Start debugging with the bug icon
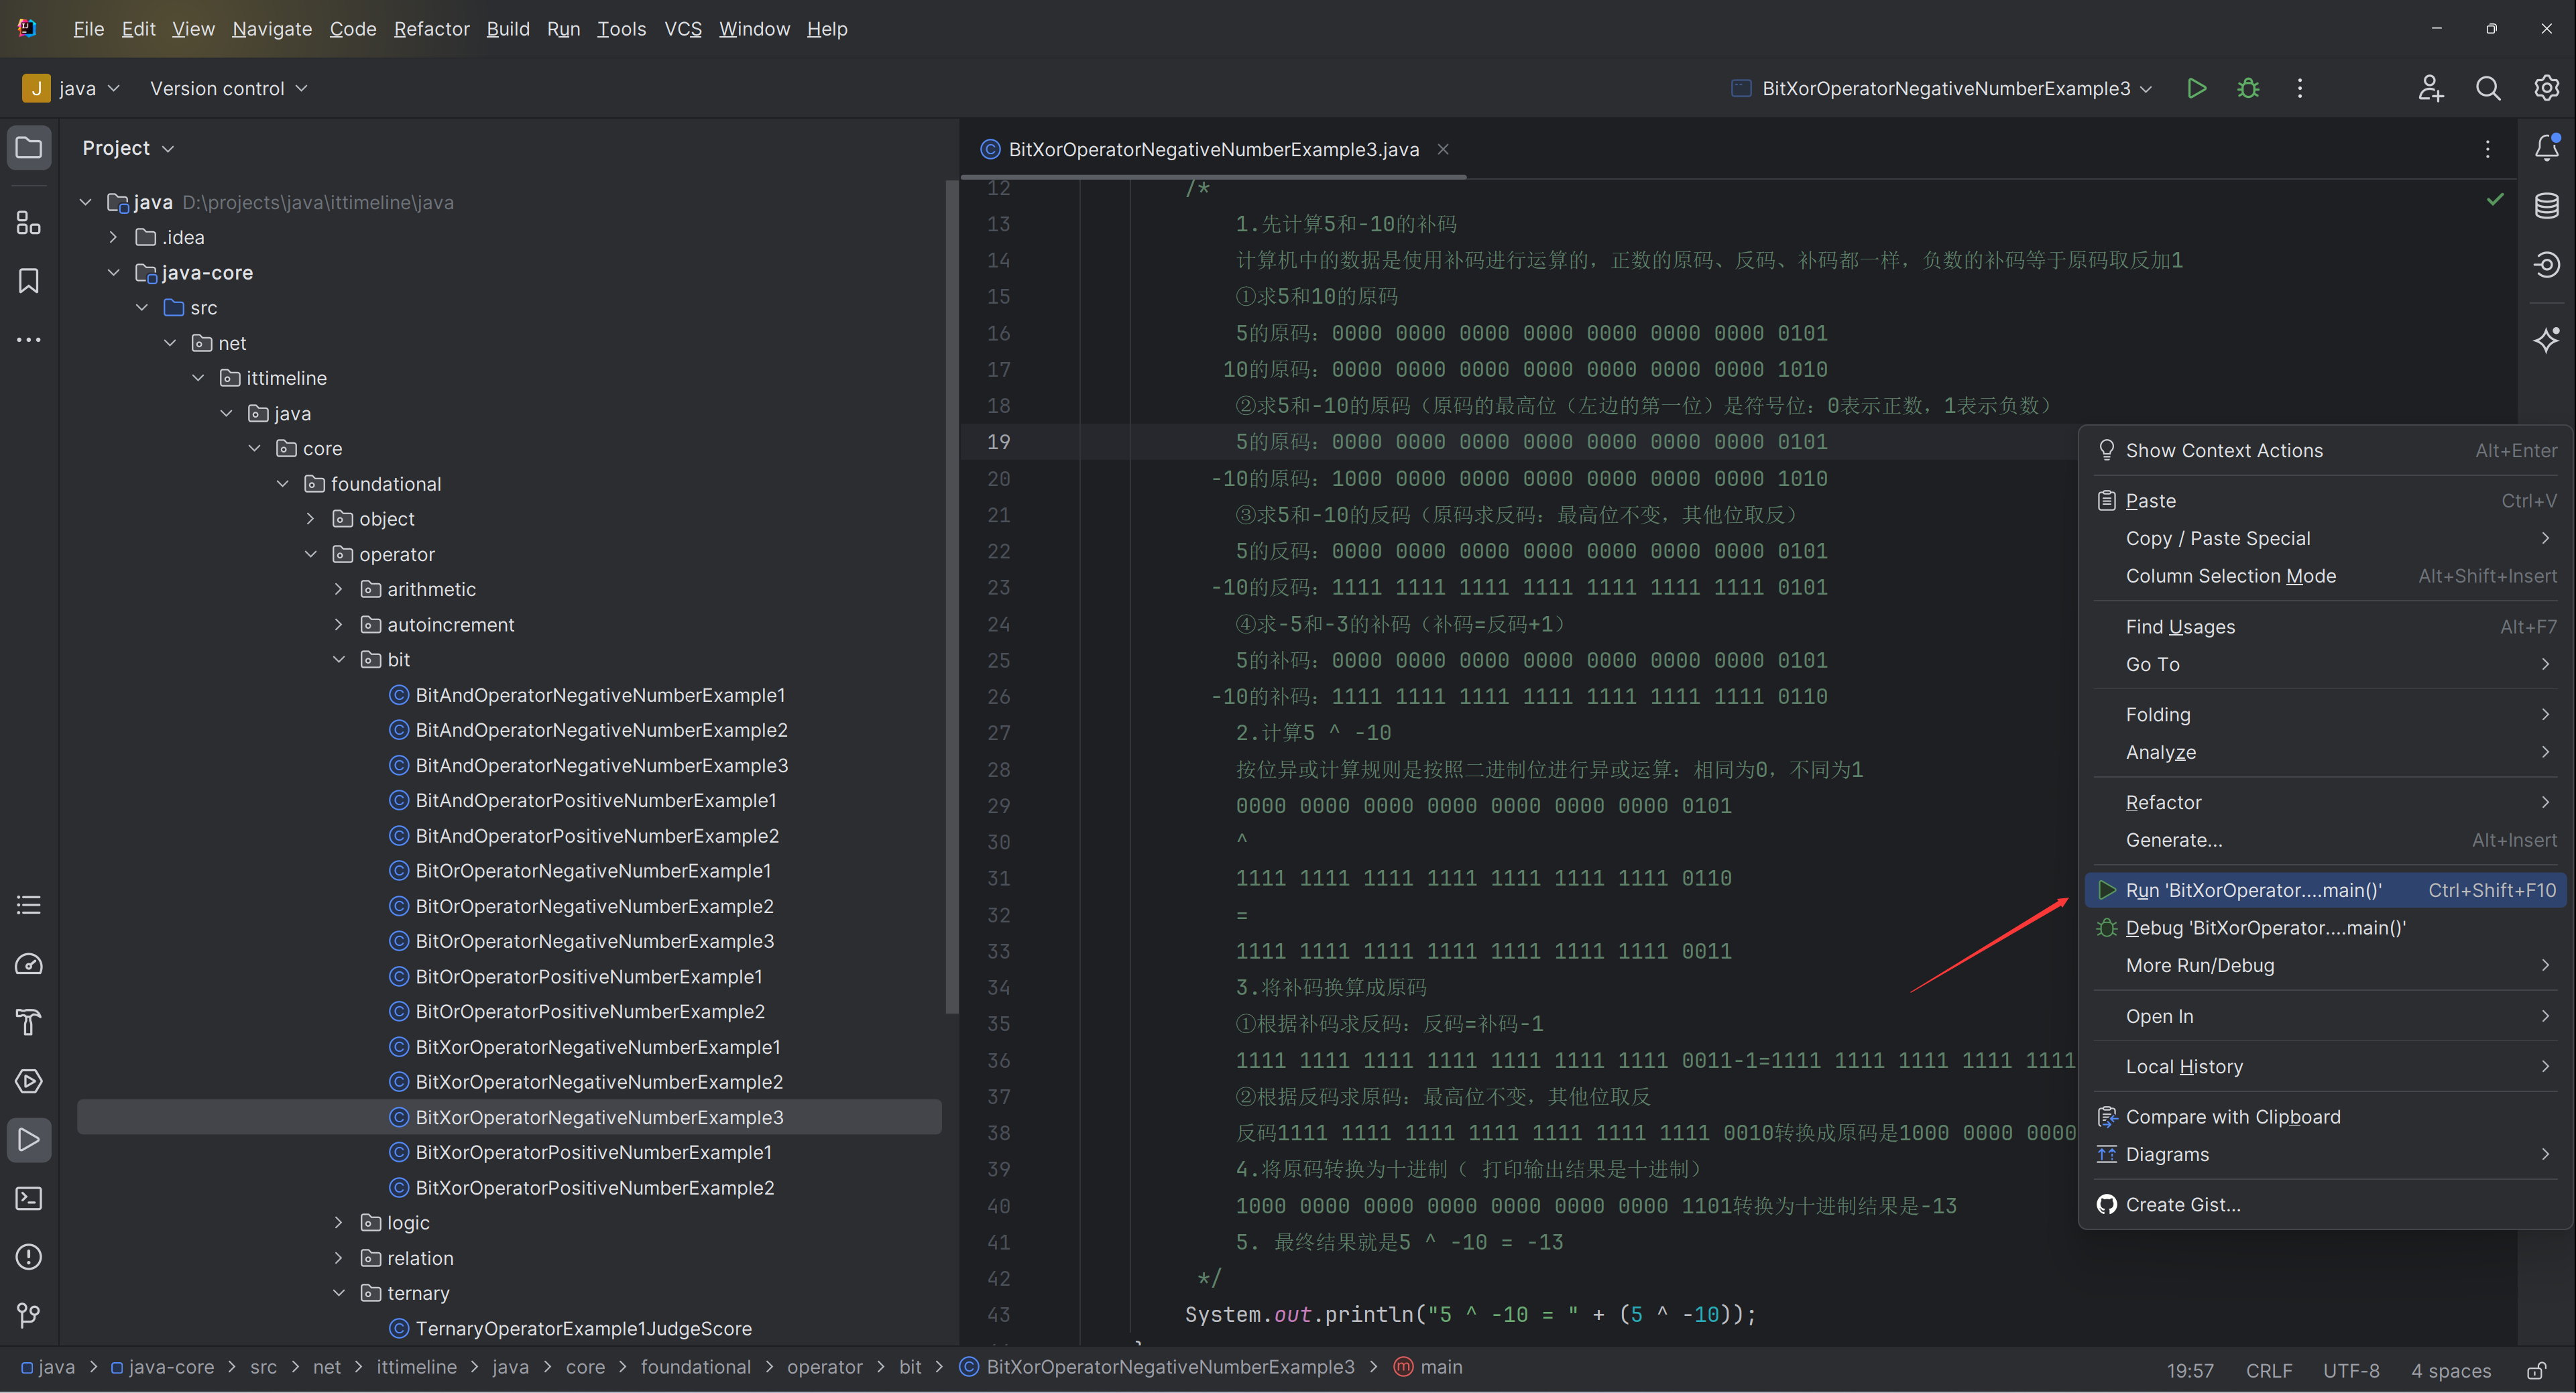This screenshot has height=1393, width=2576. [x=2248, y=88]
